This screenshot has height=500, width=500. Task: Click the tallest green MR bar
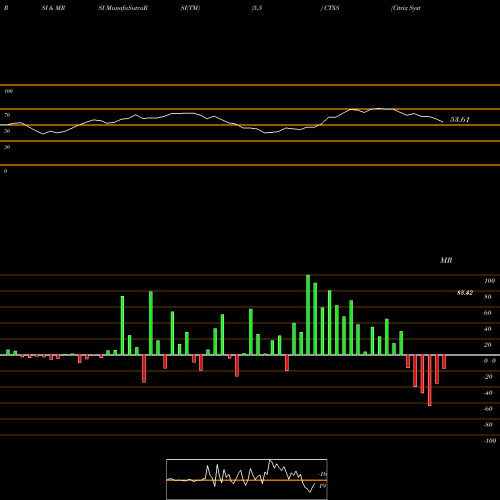click(x=308, y=315)
